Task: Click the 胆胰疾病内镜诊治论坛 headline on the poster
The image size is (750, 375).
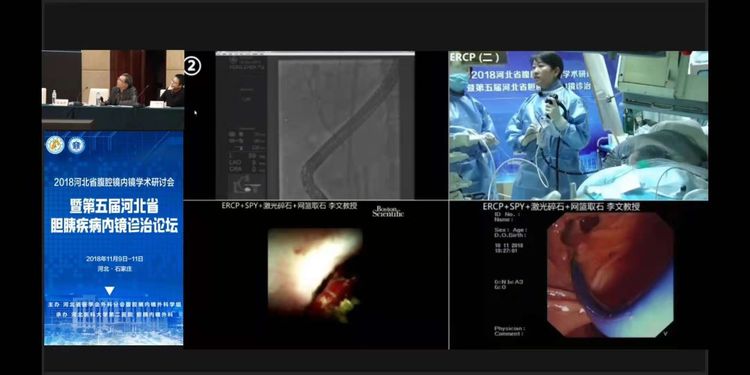Action: click(x=114, y=226)
